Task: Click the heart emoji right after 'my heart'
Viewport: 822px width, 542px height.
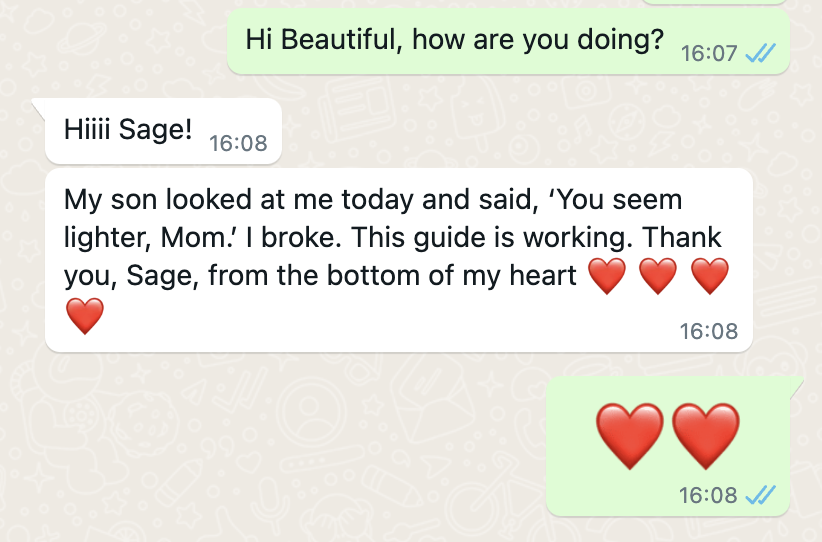Action: (x=607, y=276)
